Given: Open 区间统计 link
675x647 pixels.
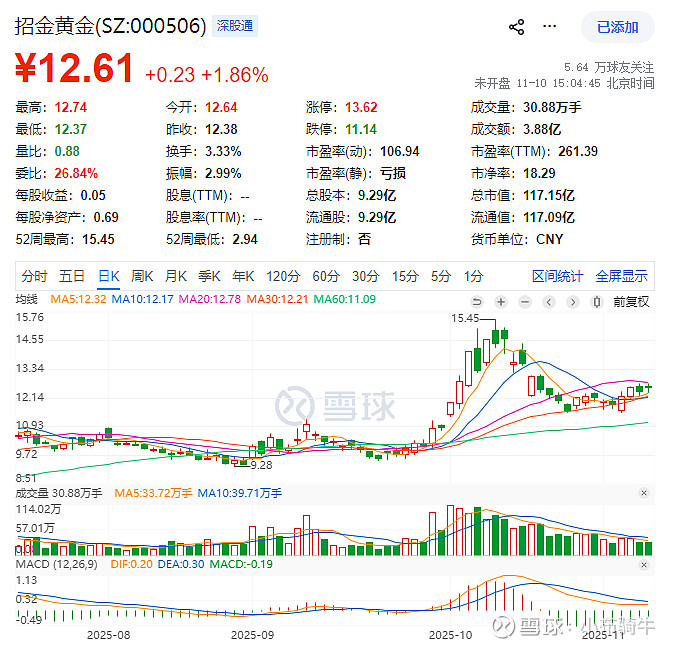Looking at the screenshot, I should coord(557,276).
